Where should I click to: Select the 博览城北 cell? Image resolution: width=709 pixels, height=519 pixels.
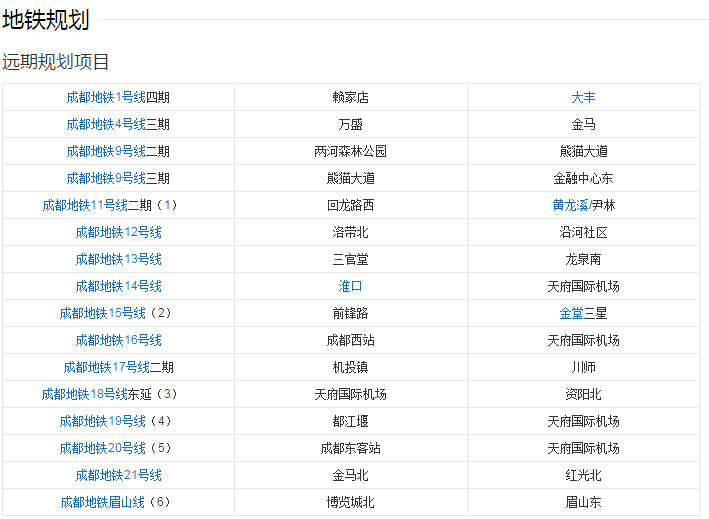click(350, 502)
